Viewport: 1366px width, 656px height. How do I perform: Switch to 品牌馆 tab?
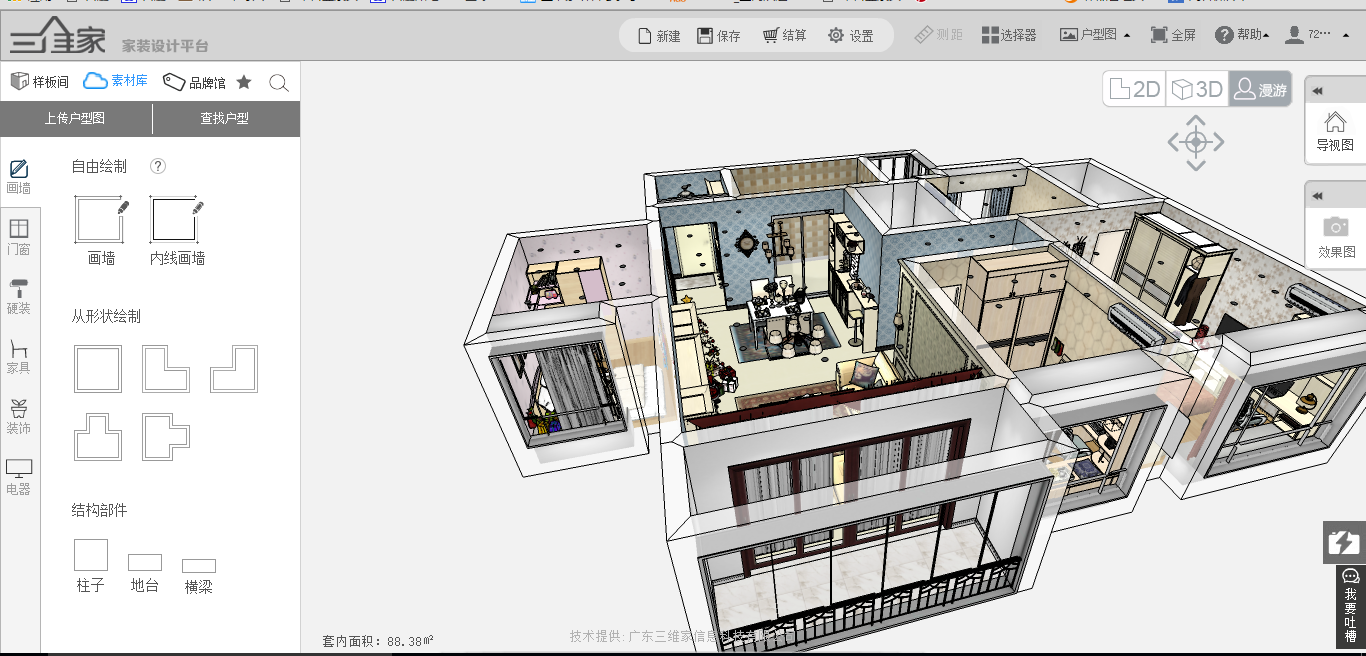coord(194,82)
